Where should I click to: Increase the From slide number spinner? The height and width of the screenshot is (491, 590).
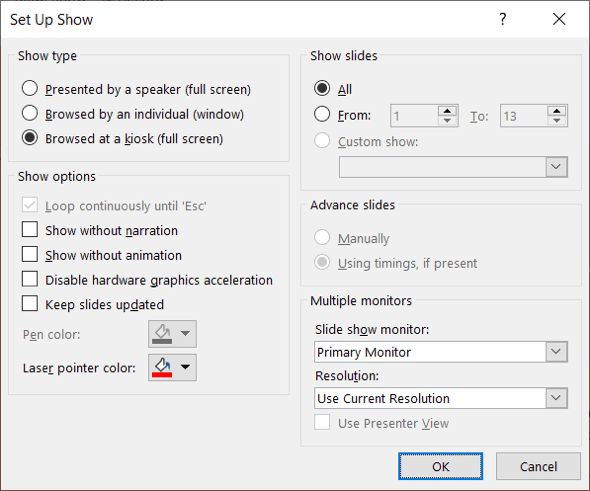point(447,111)
